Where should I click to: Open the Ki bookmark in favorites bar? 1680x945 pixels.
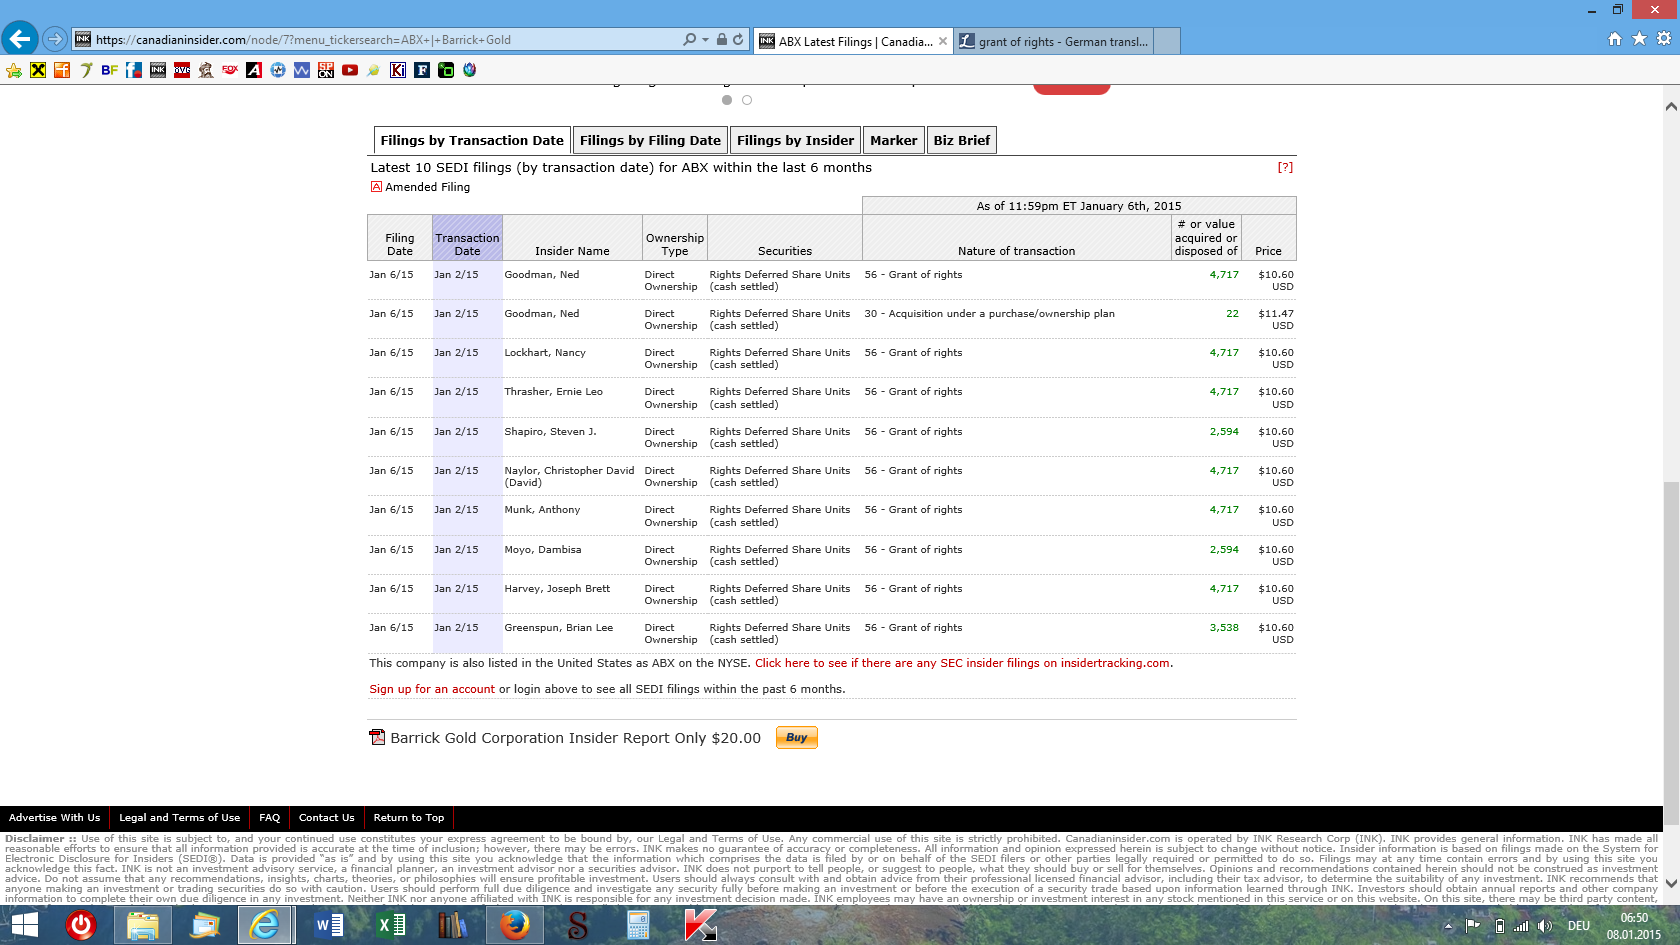point(398,70)
